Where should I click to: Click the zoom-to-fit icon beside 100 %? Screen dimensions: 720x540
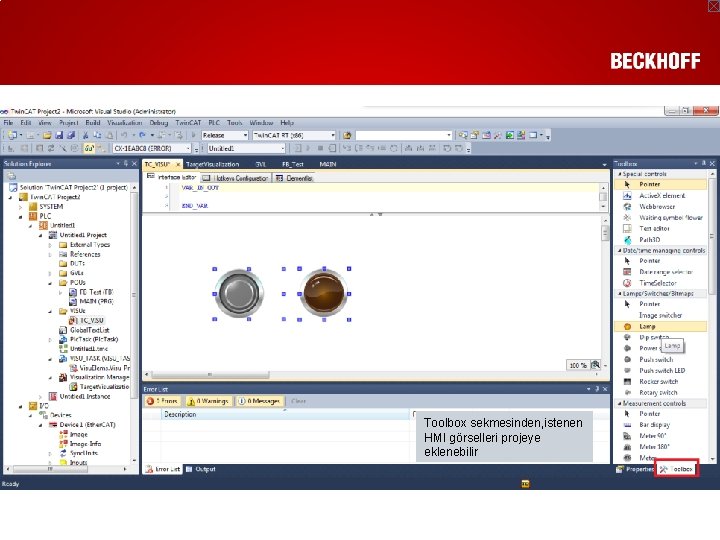[x=596, y=365]
